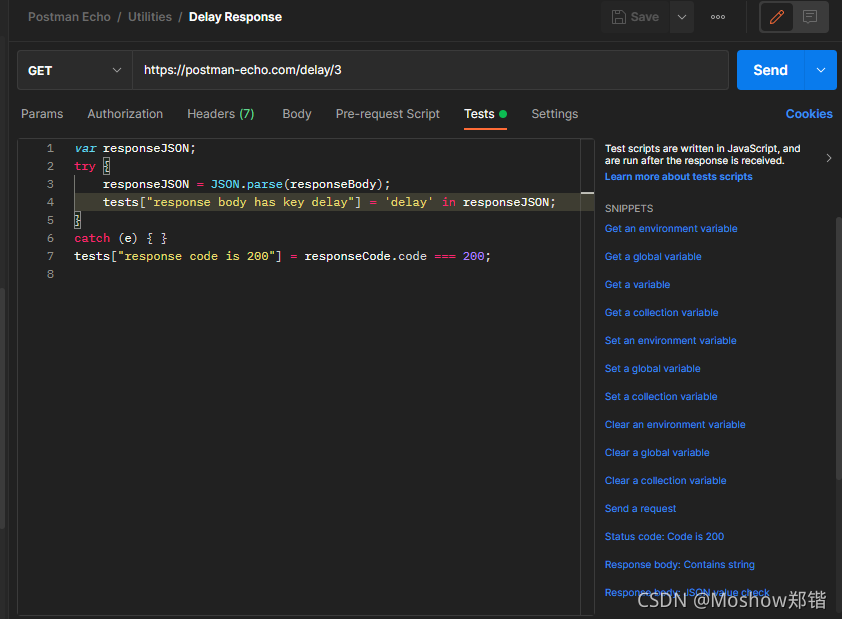Click the catch (e) code line
Screen dimensions: 842x619
click(121, 238)
